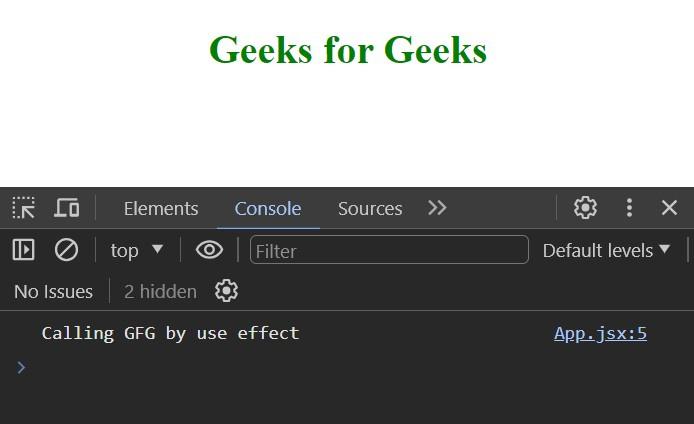Click the 2 hidden messages label
Viewport: 694px width, 424px height.
pyautogui.click(x=160, y=292)
